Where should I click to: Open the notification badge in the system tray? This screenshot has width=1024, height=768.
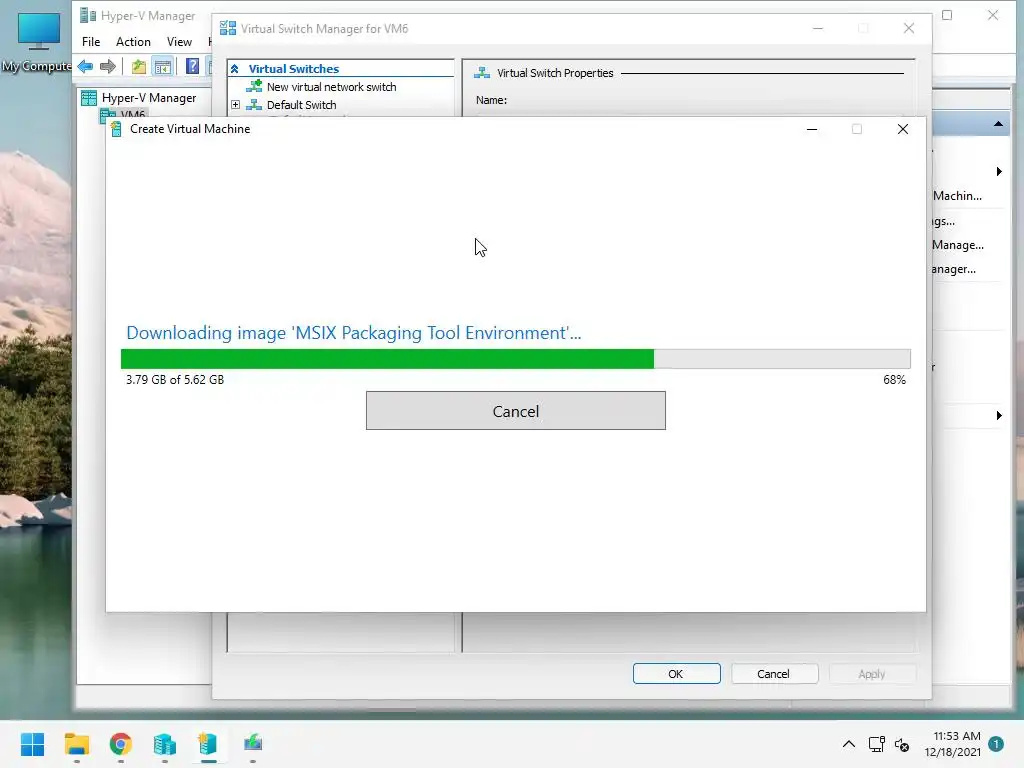point(996,743)
